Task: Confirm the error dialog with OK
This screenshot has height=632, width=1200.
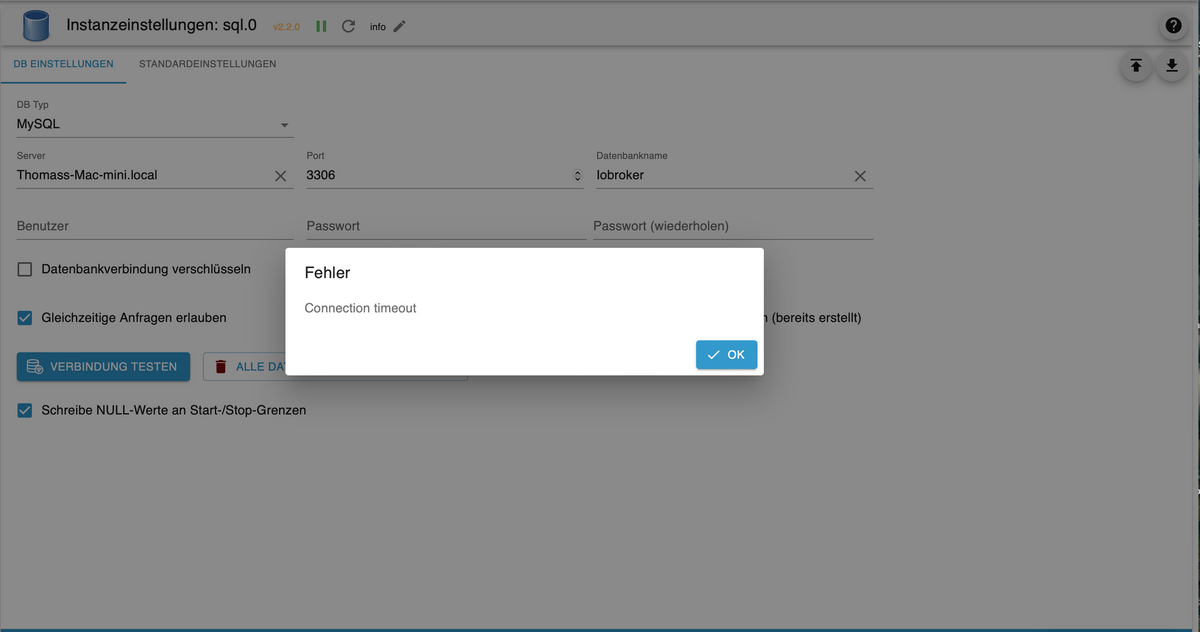Action: tap(726, 355)
